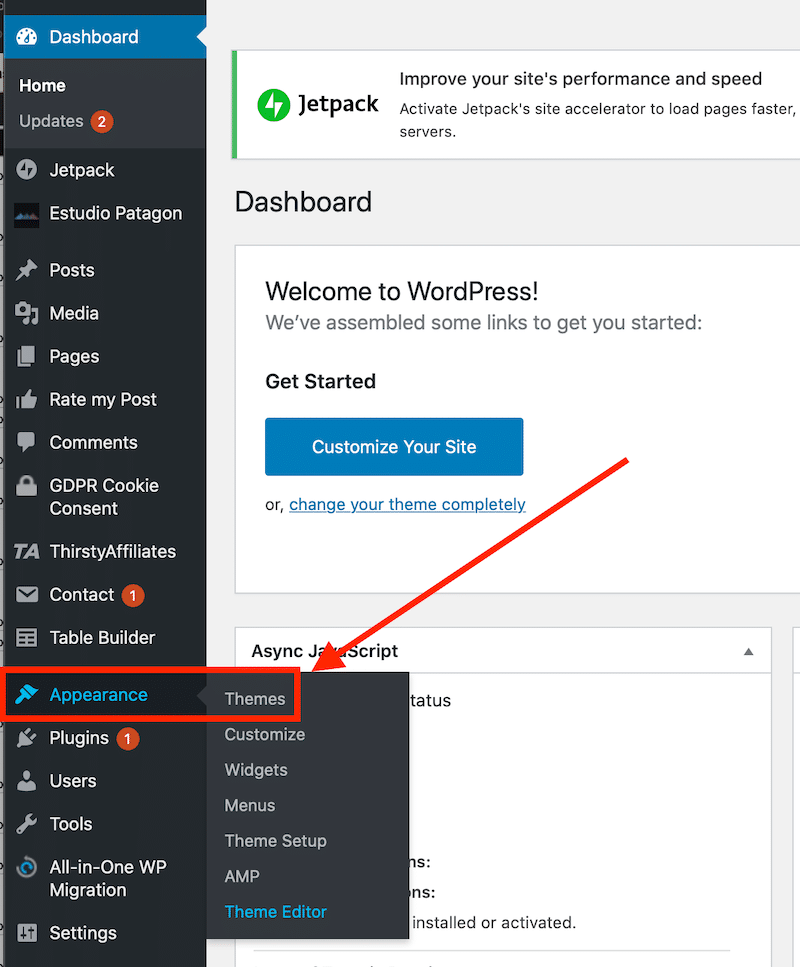Click the Comments speech bubble icon

27,442
